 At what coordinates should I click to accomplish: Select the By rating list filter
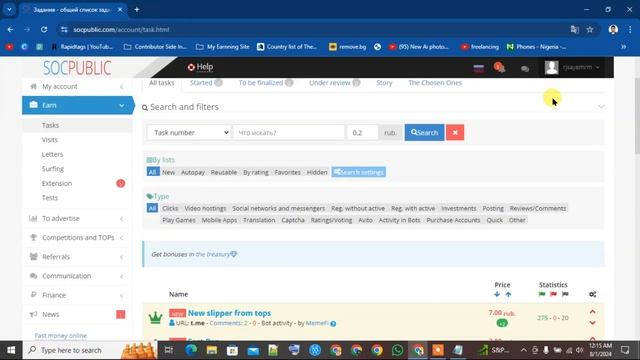point(256,172)
